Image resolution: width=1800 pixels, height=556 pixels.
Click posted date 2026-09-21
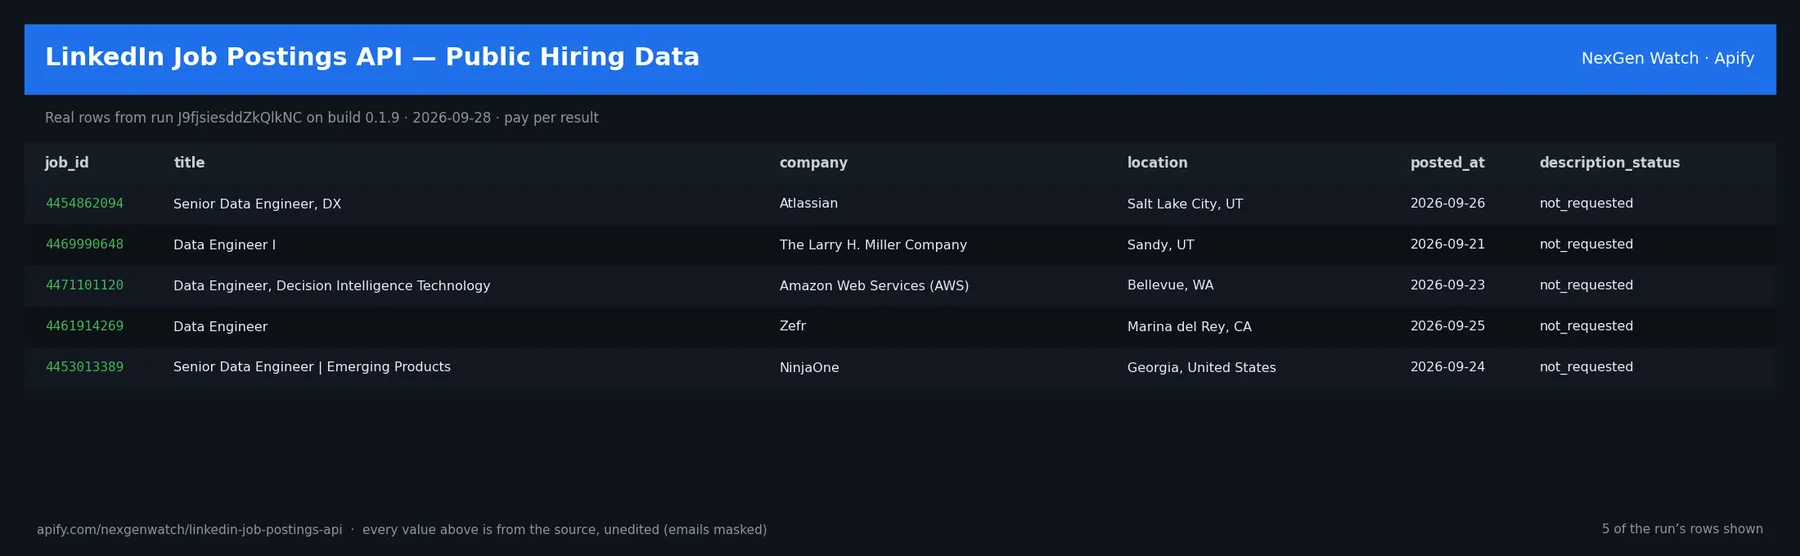[x=1447, y=244]
